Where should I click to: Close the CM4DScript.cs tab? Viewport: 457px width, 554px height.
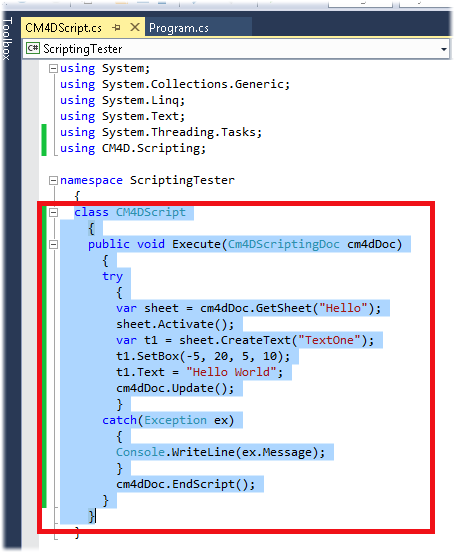[x=135, y=27]
